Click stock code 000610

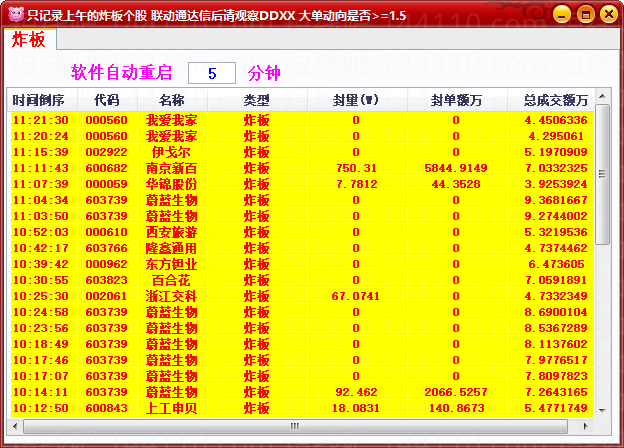(107, 232)
